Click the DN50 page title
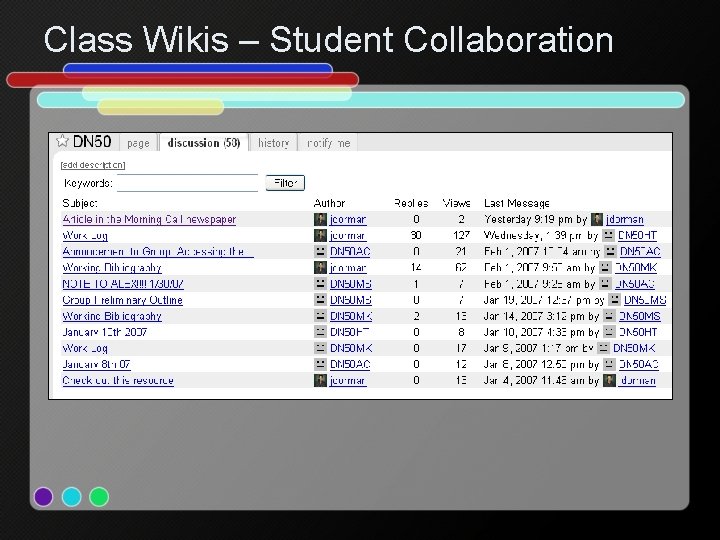This screenshot has width=720, height=540. click(x=92, y=141)
